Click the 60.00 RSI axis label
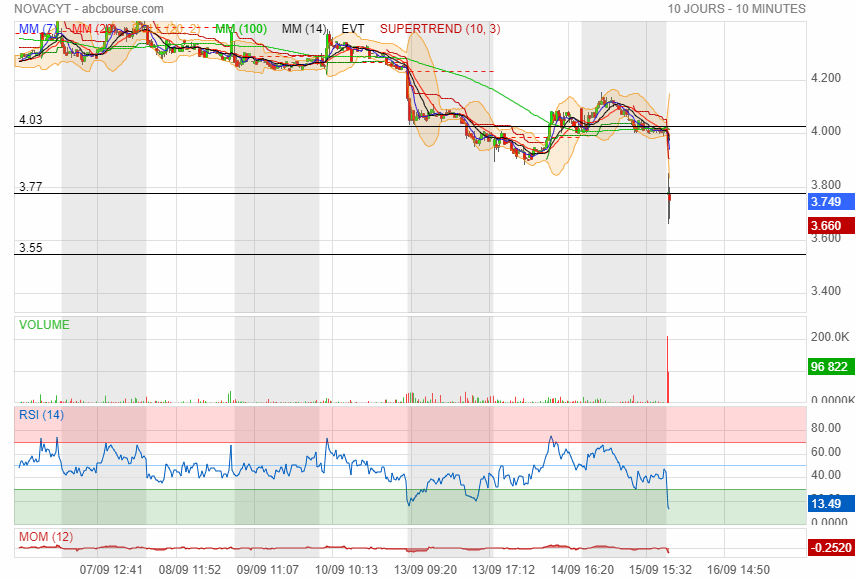 tap(826, 452)
